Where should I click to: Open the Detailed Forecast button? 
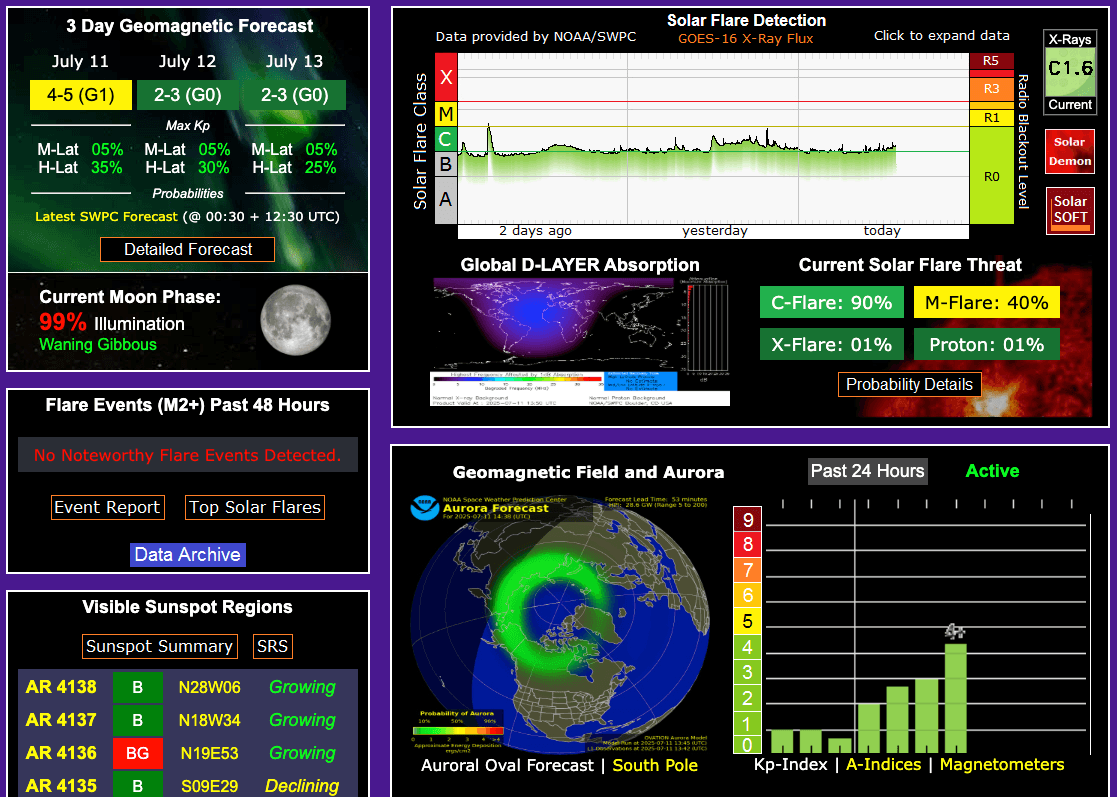coord(188,249)
